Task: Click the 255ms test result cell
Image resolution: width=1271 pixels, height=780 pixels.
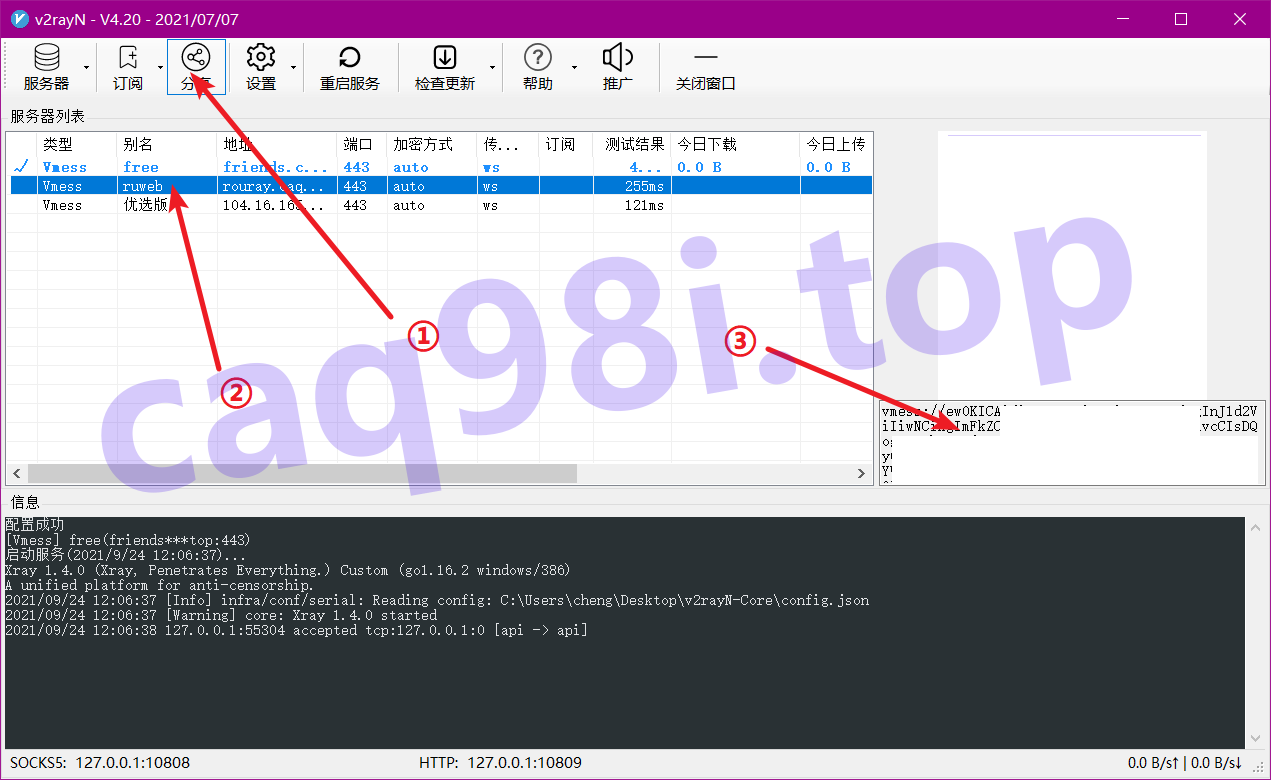Action: click(x=632, y=186)
